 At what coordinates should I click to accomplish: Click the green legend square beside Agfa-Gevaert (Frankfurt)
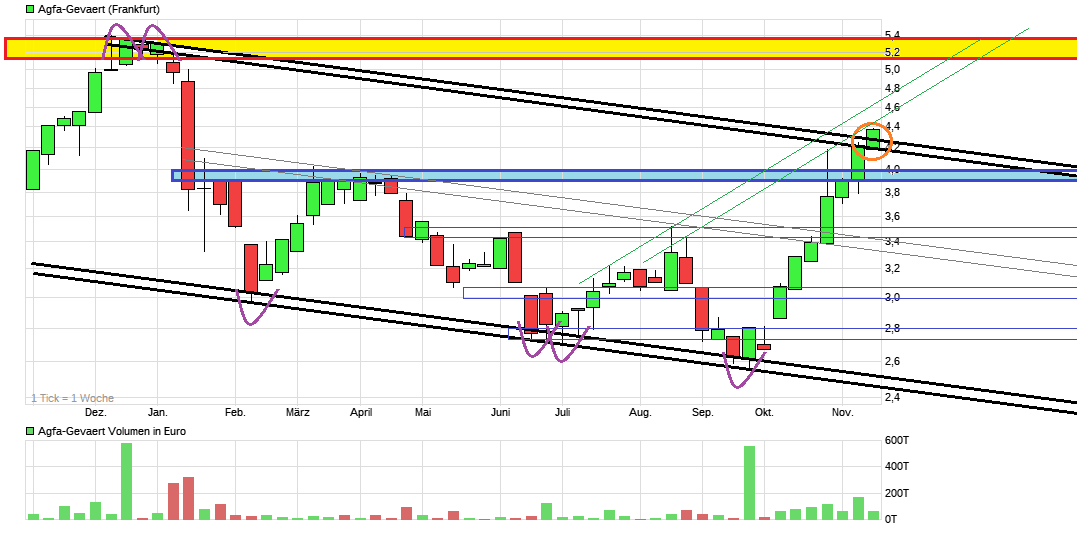[30, 9]
